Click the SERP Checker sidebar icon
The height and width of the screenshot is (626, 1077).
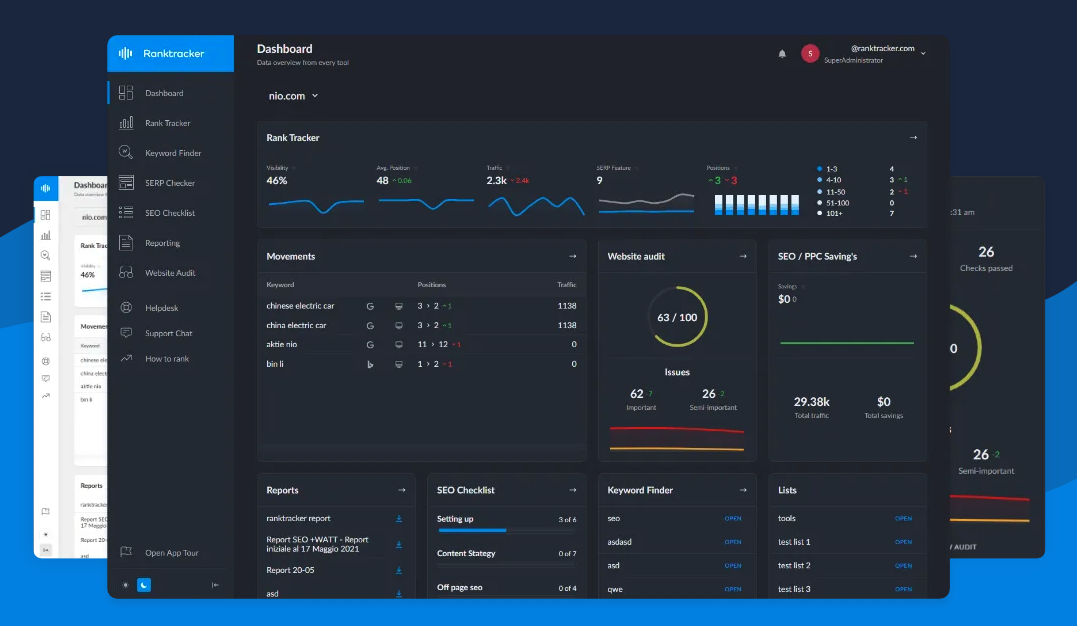click(x=126, y=183)
